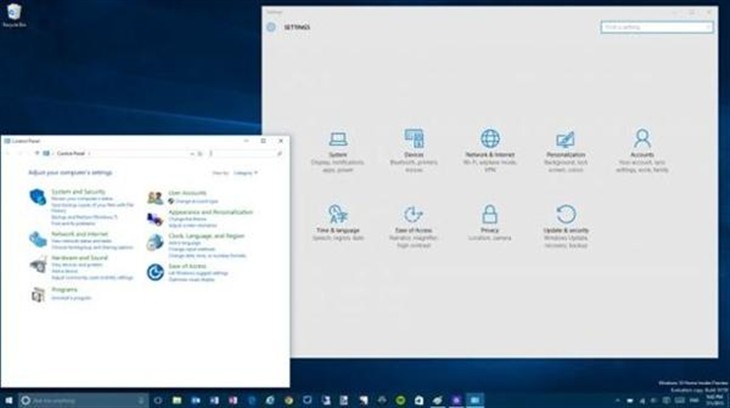The image size is (730, 408).
Task: Open Personalization settings icon
Action: pos(566,139)
